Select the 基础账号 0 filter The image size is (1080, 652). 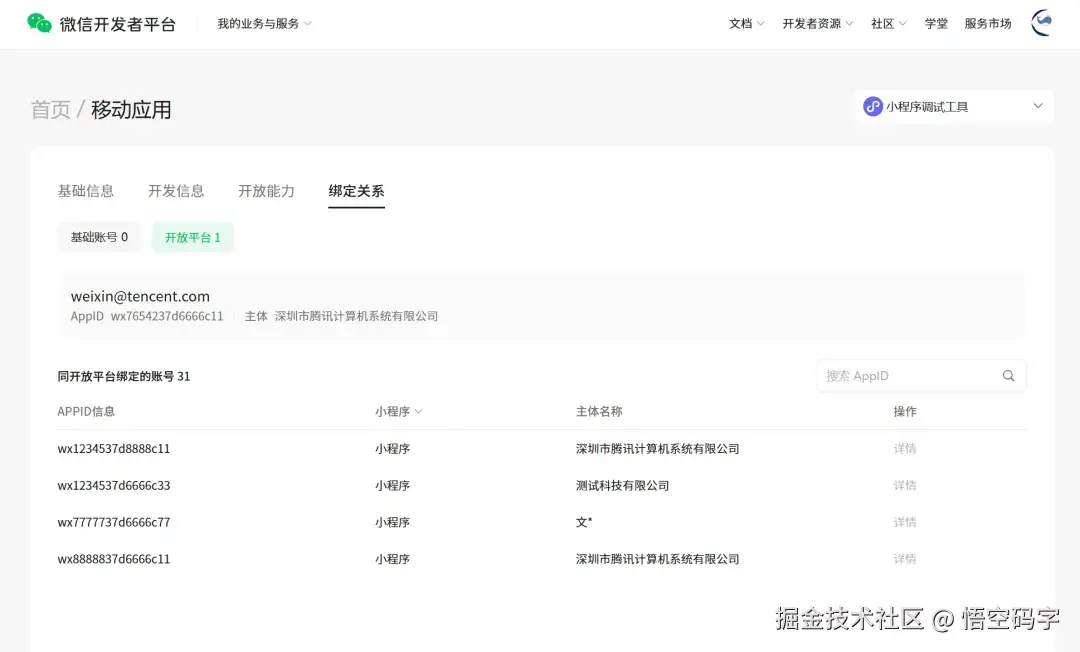(x=99, y=237)
